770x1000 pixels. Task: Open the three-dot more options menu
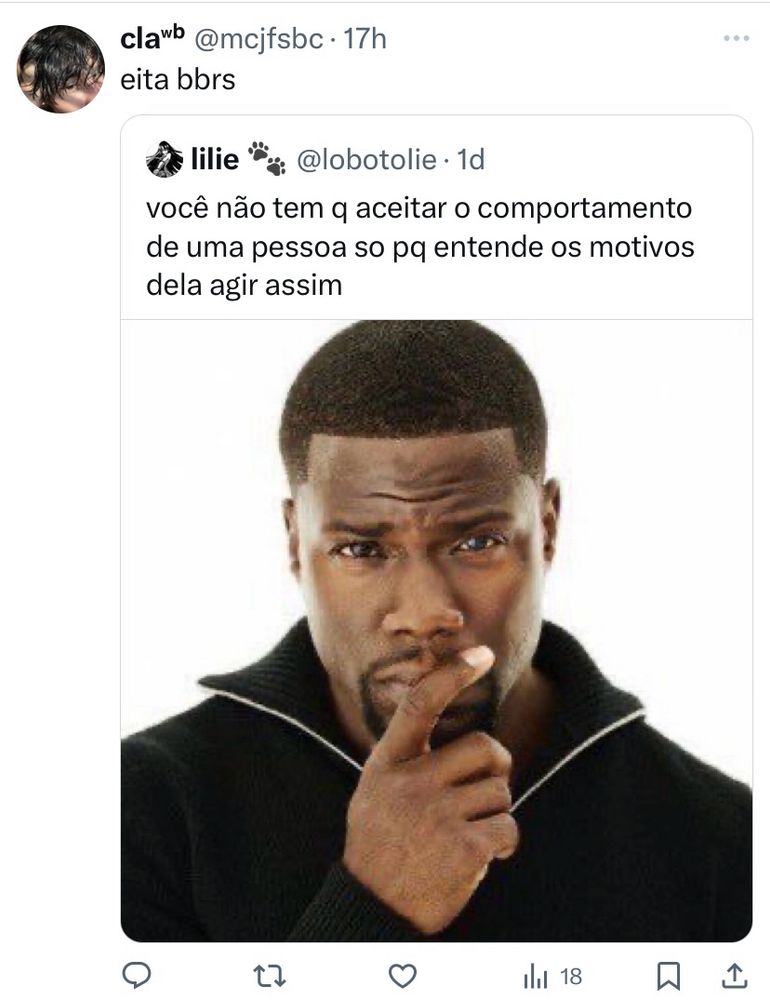[x=736, y=39]
